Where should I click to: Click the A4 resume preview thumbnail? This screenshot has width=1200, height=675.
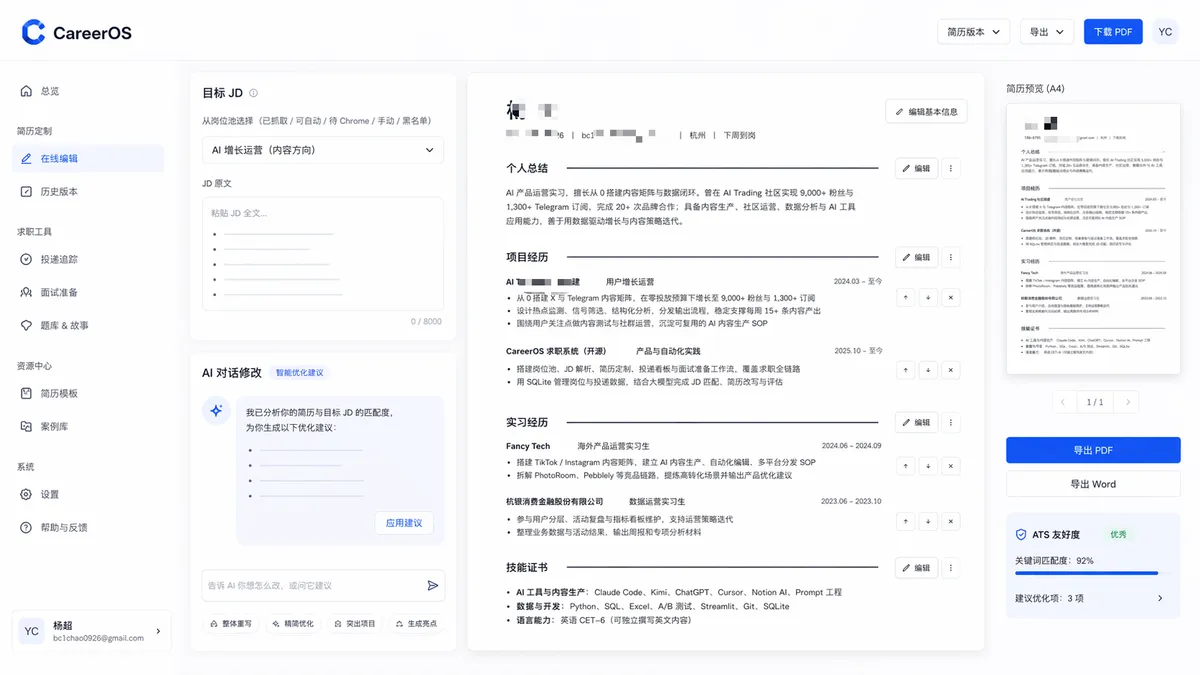(1093, 239)
